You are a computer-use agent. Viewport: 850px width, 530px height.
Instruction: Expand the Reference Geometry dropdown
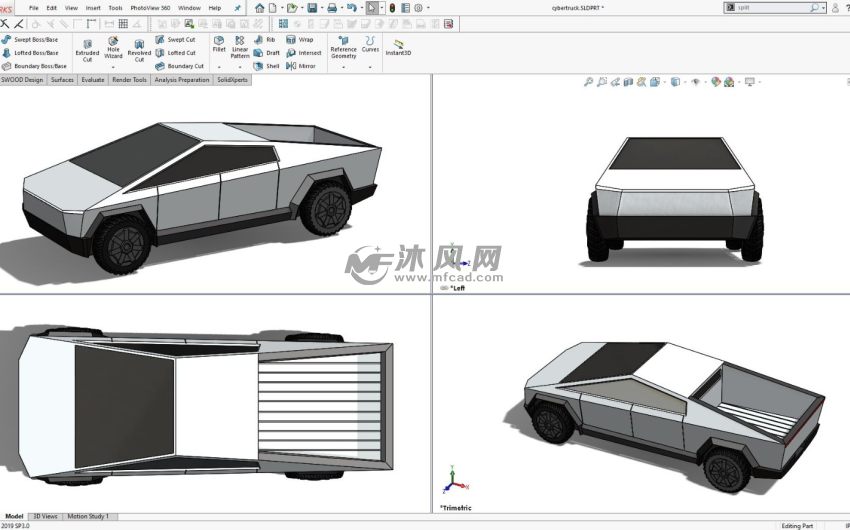343,67
